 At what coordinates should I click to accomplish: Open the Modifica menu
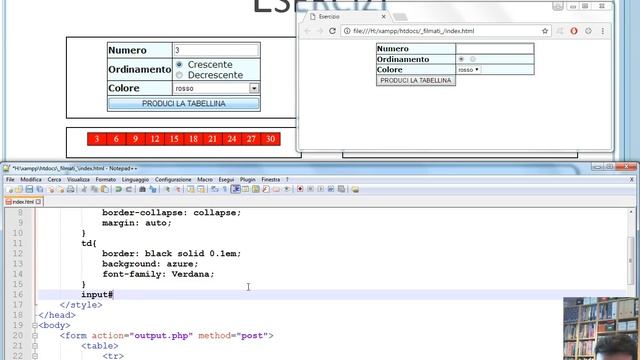click(31, 180)
